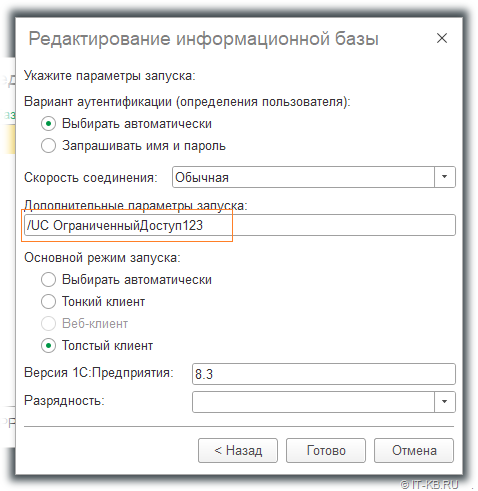The width and height of the screenshot is (478, 491).
Task: Click the Дополнительные параметры запуска text field
Action: coord(240,225)
